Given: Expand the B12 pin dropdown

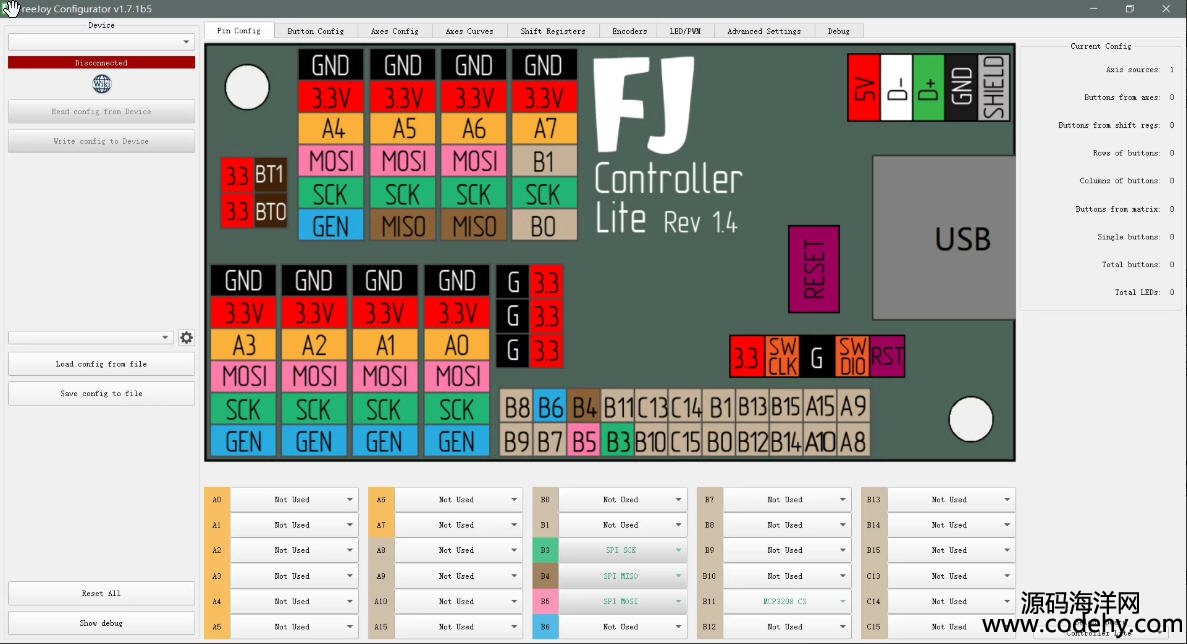Looking at the screenshot, I should pos(786,627).
